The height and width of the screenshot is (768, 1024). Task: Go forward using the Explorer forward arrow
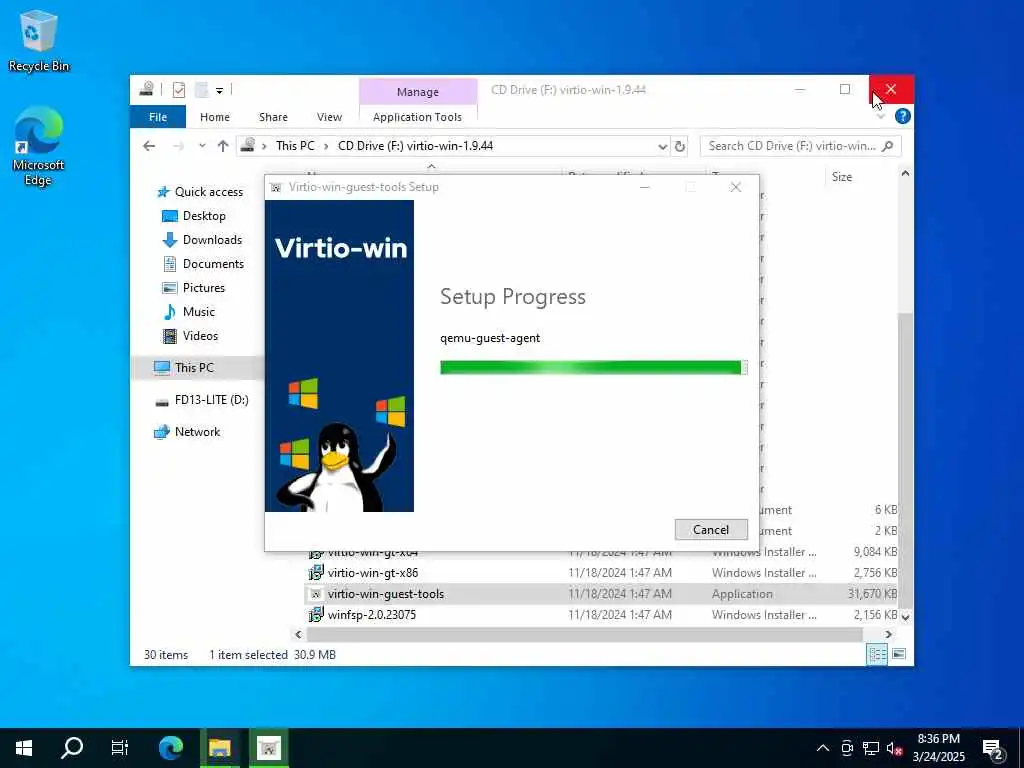point(178,146)
